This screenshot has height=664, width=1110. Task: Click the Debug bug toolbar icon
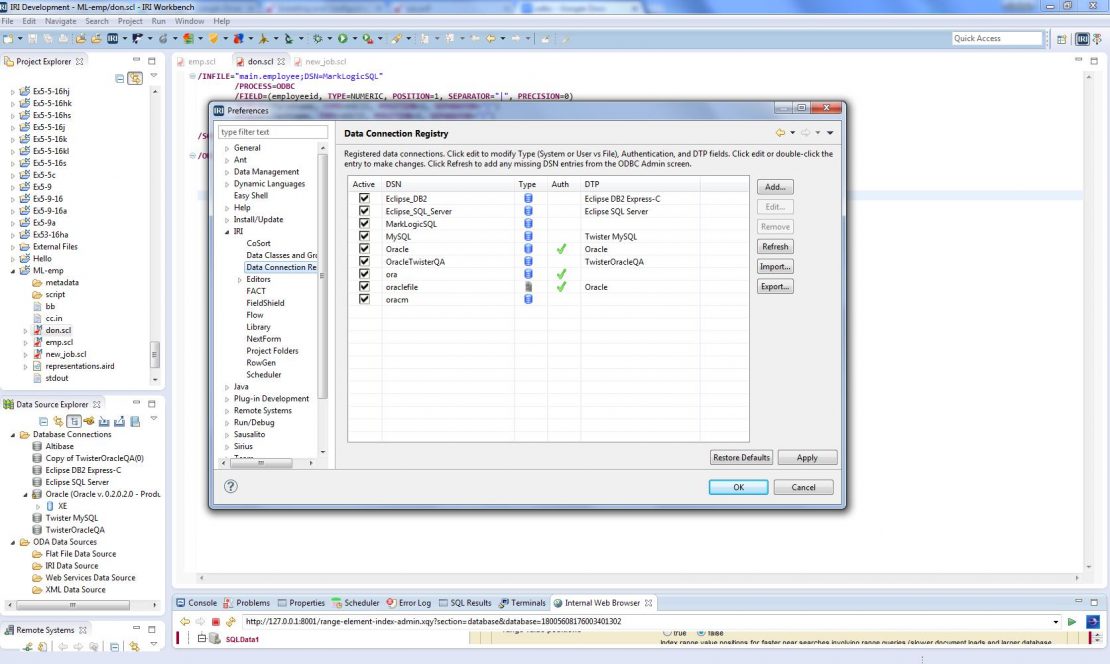pyautogui.click(x=318, y=38)
